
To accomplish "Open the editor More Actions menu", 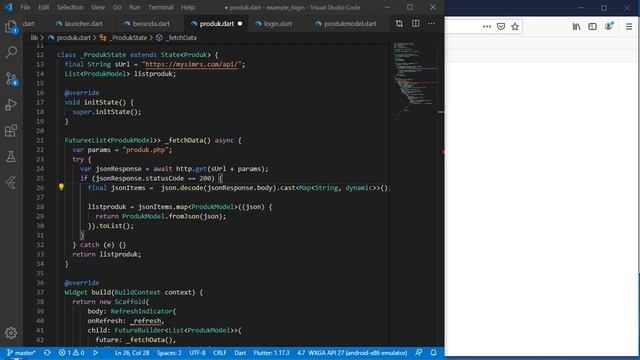I will [431, 24].
